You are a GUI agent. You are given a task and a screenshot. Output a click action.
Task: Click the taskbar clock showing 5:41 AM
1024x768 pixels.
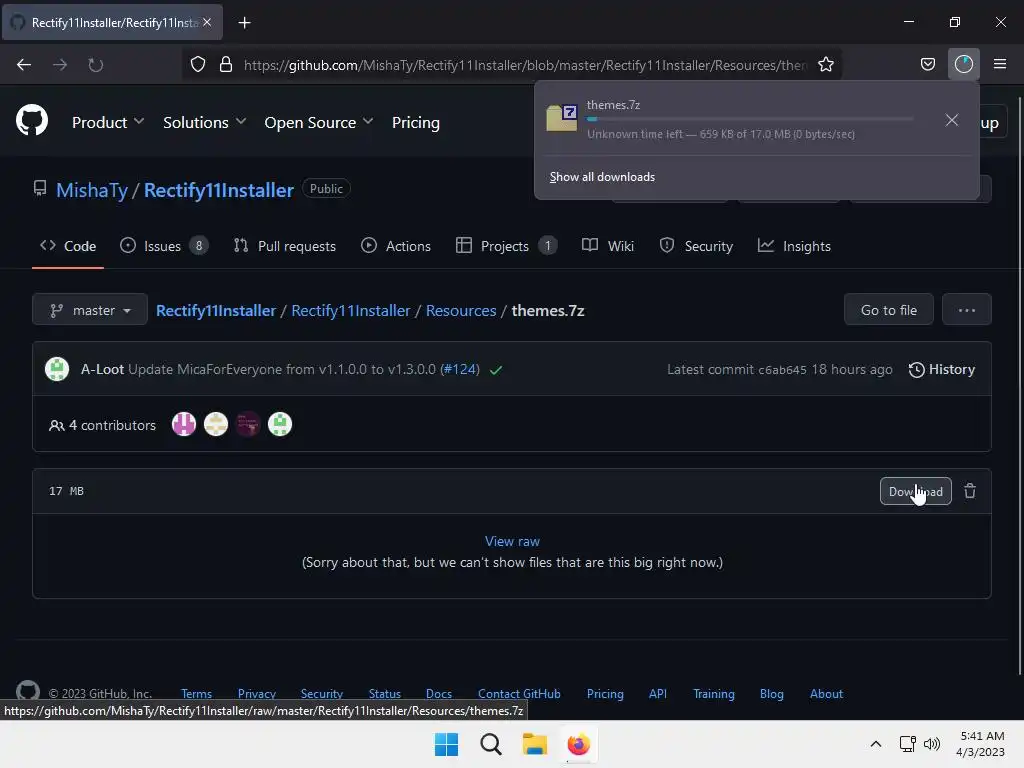980,744
